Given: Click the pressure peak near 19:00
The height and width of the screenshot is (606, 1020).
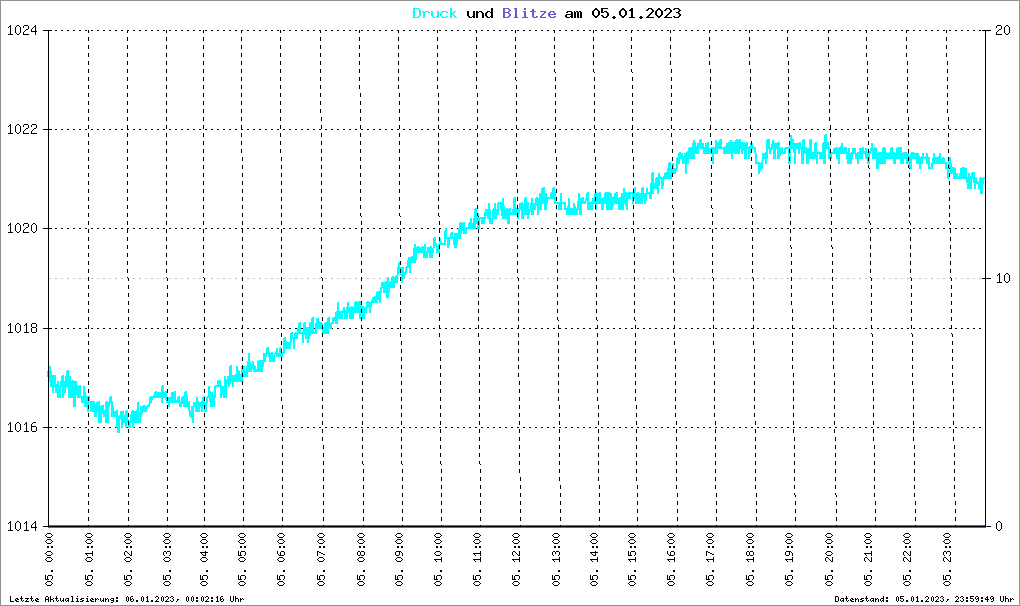Looking at the screenshot, I should [x=791, y=138].
